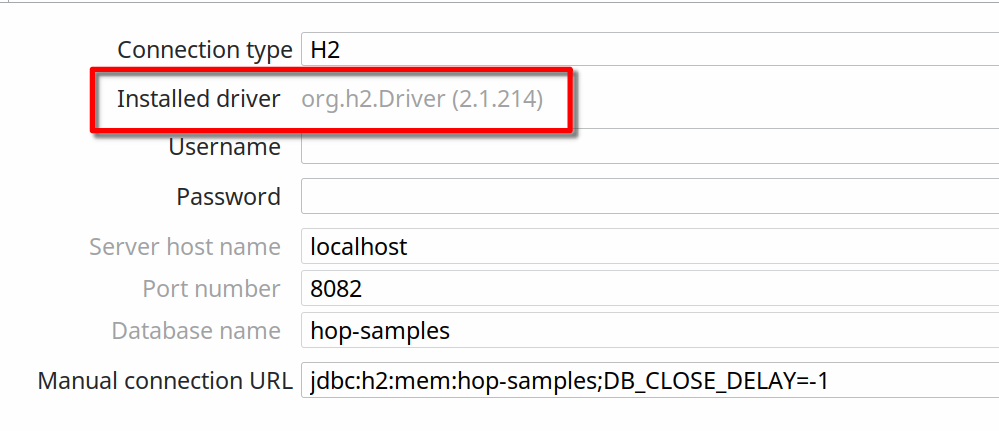Click the Database name field
Viewport: 999px width, 431px height.
click(650, 331)
